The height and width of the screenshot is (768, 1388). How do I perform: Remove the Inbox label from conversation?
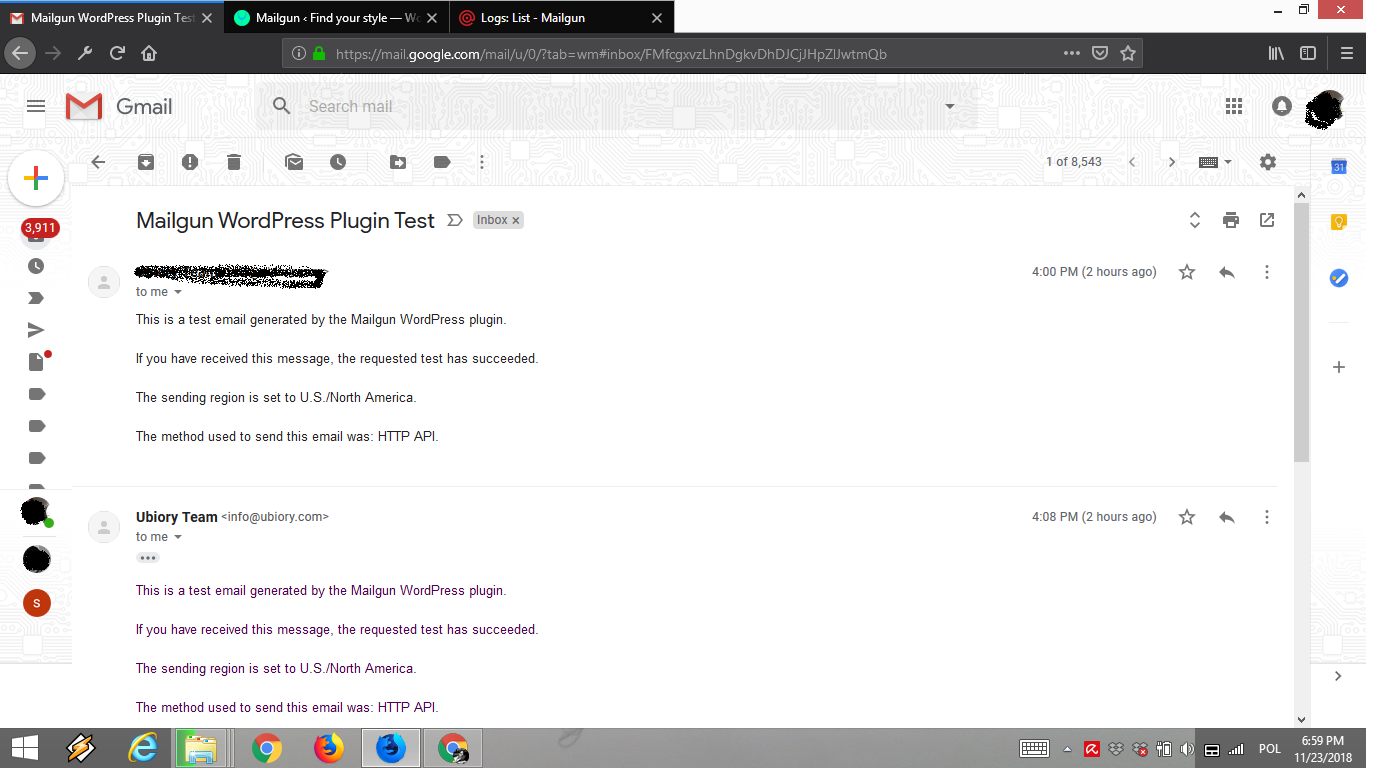(x=516, y=221)
